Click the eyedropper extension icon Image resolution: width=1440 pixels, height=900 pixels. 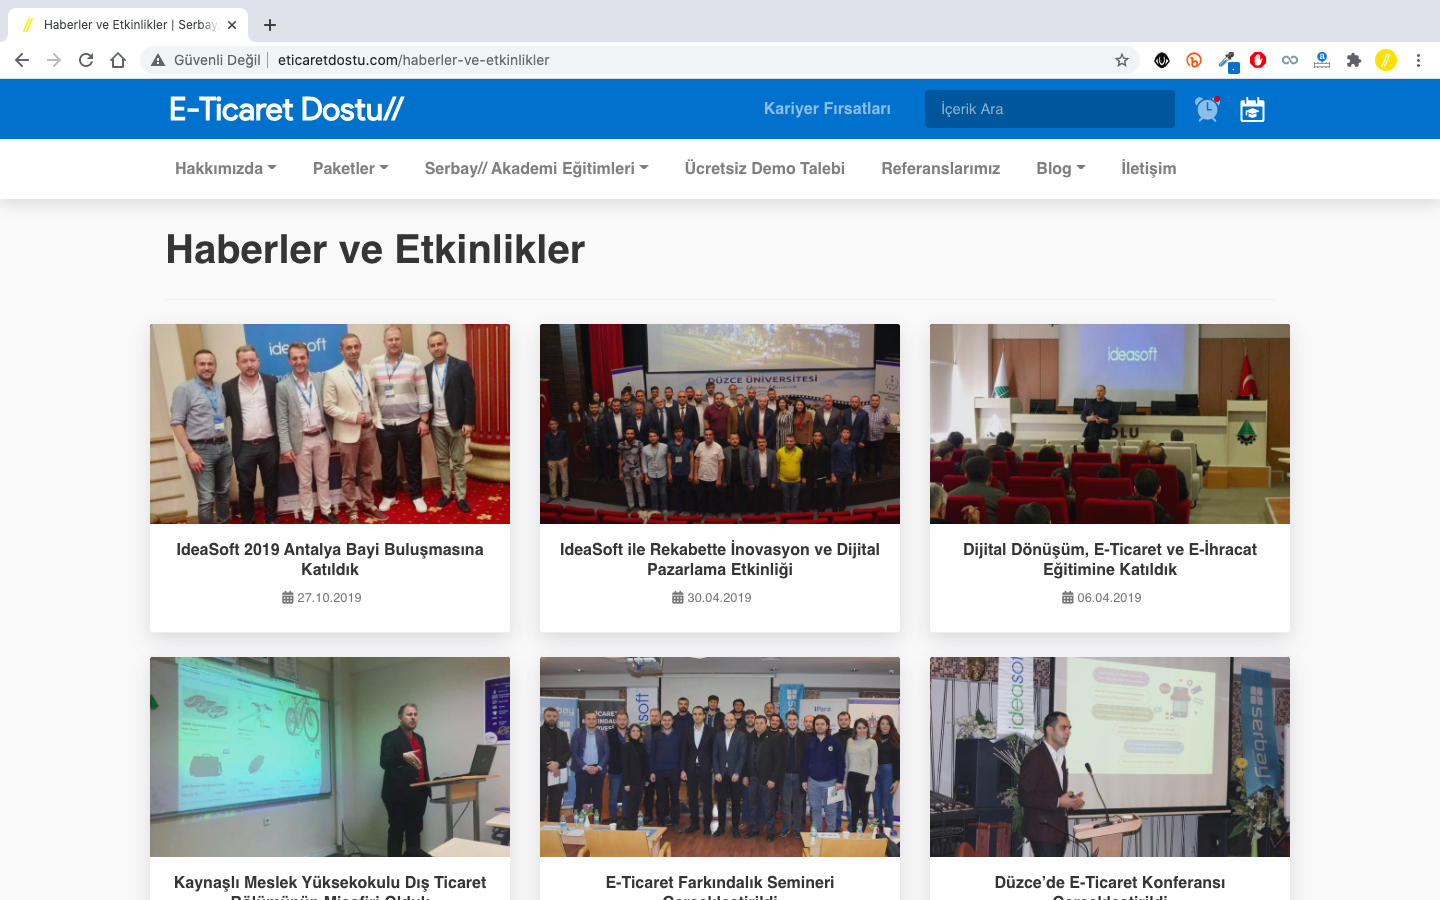[x=1227, y=61]
